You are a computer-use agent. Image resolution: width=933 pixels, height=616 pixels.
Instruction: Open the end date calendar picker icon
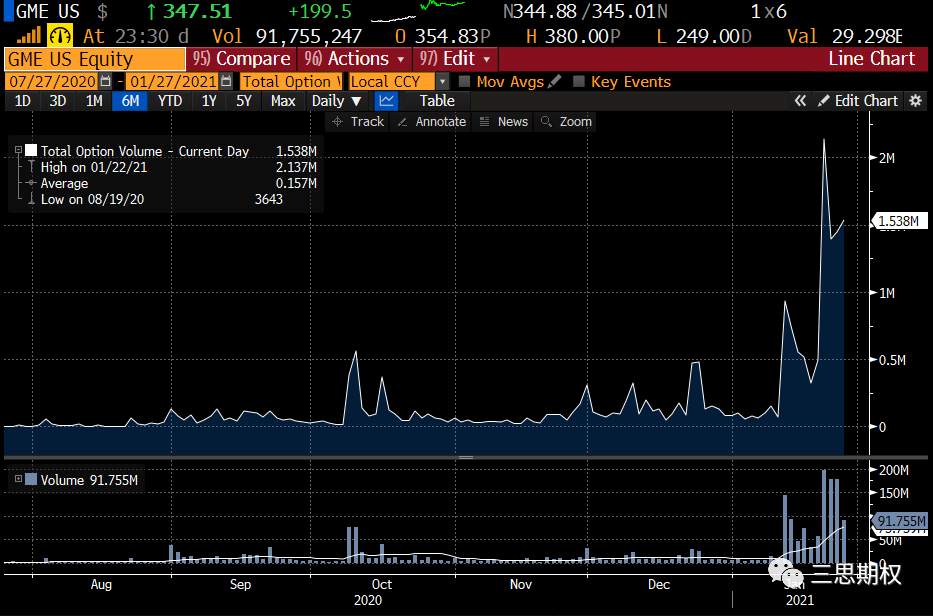(226, 81)
